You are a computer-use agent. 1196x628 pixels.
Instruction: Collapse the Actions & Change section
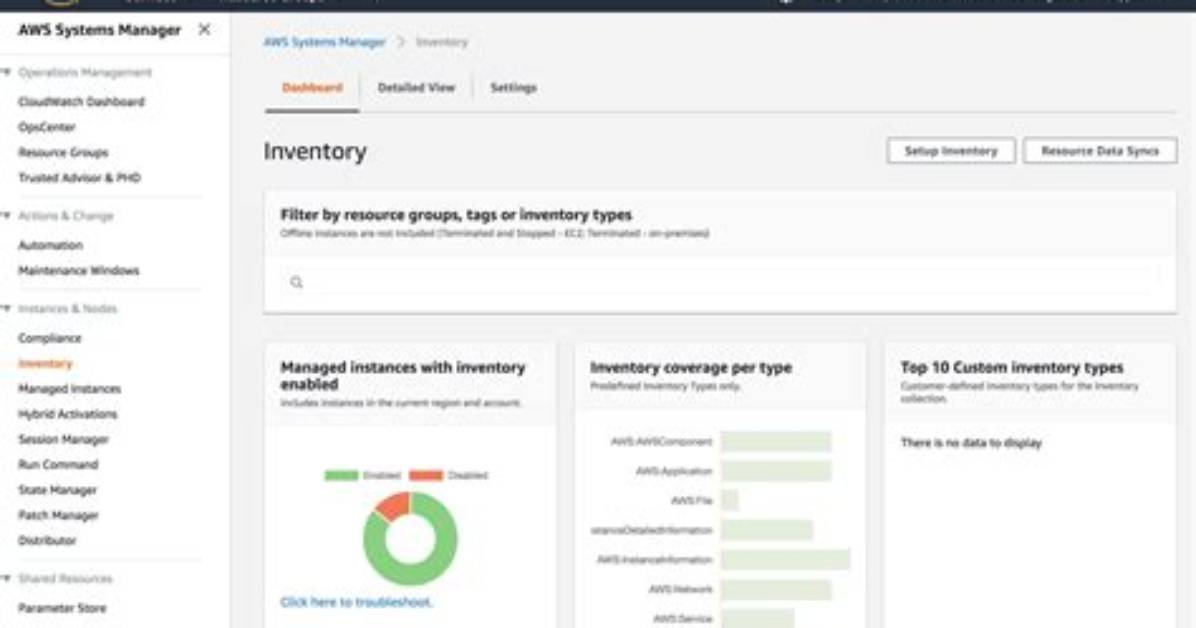pyautogui.click(x=6, y=216)
